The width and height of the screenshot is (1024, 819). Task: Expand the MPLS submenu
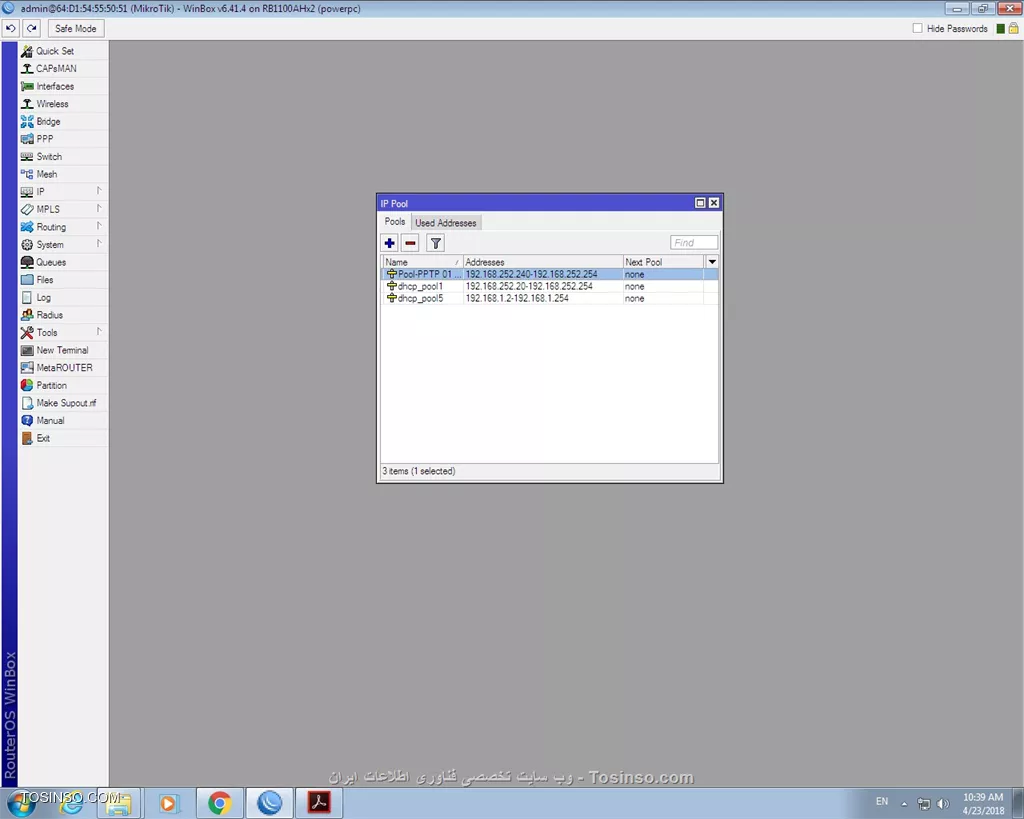tap(63, 209)
